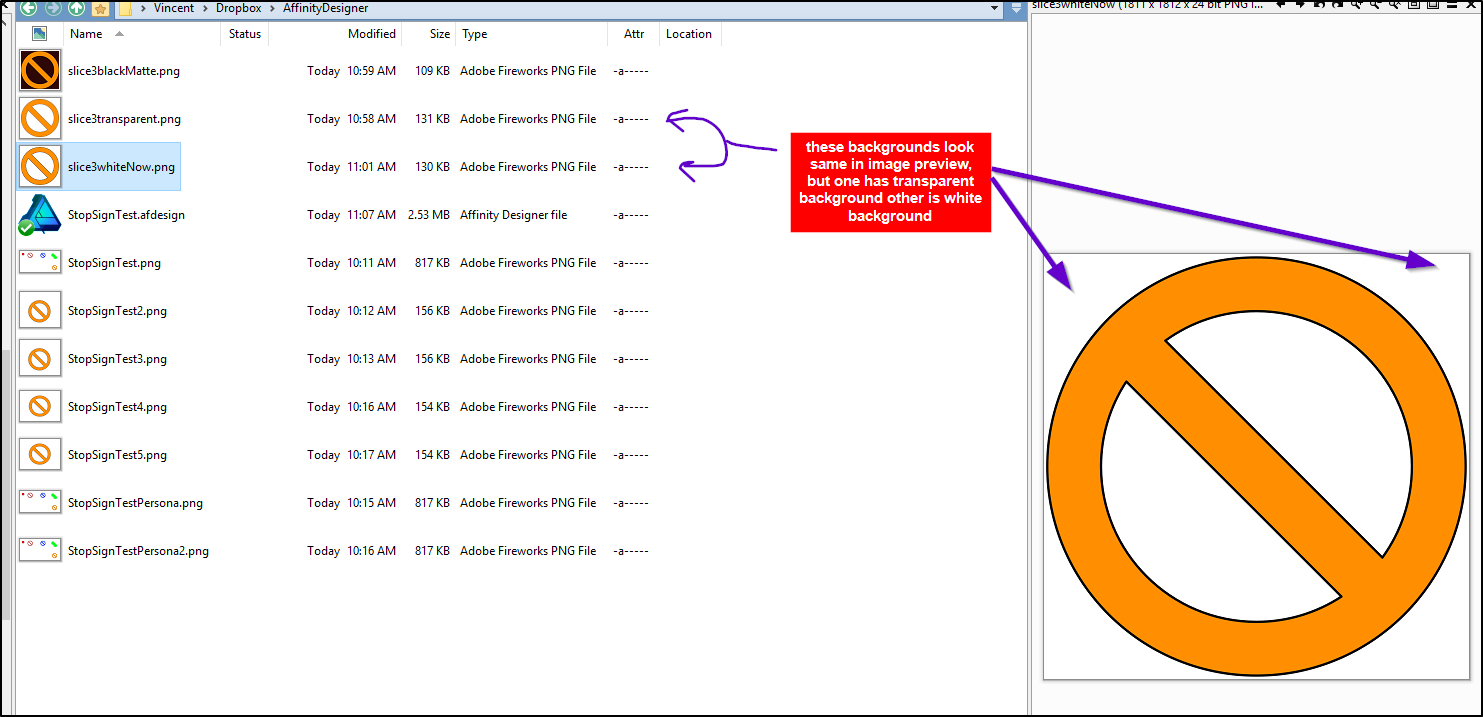The image size is (1483, 717).
Task: Sort the list by Size column
Action: click(x=440, y=34)
